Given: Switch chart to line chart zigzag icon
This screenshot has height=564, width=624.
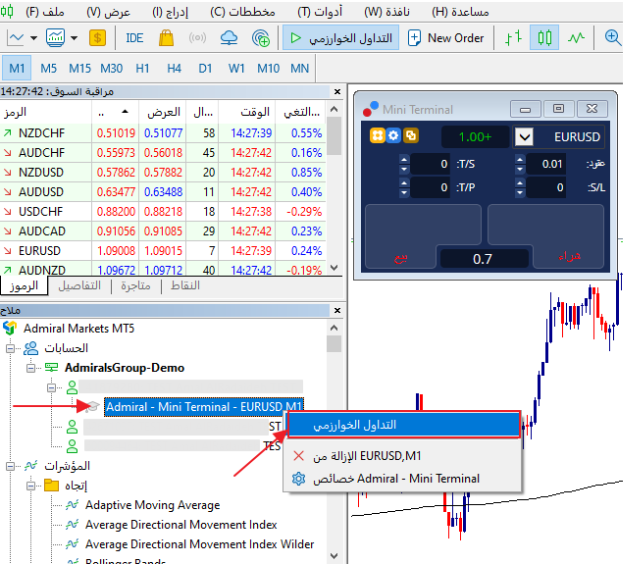Looking at the screenshot, I should pyautogui.click(x=576, y=38).
